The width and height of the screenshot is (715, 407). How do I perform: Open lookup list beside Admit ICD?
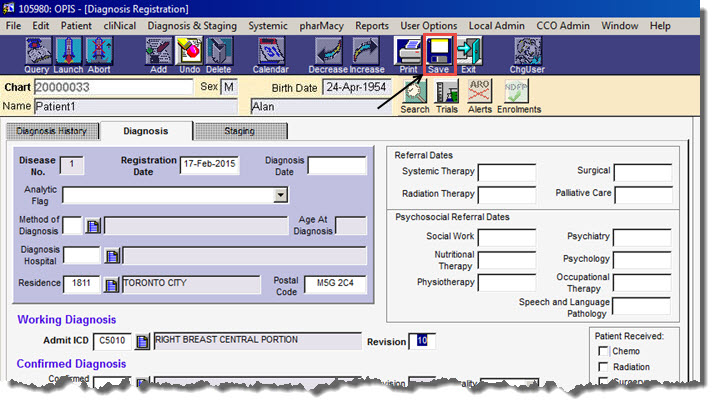(x=143, y=342)
